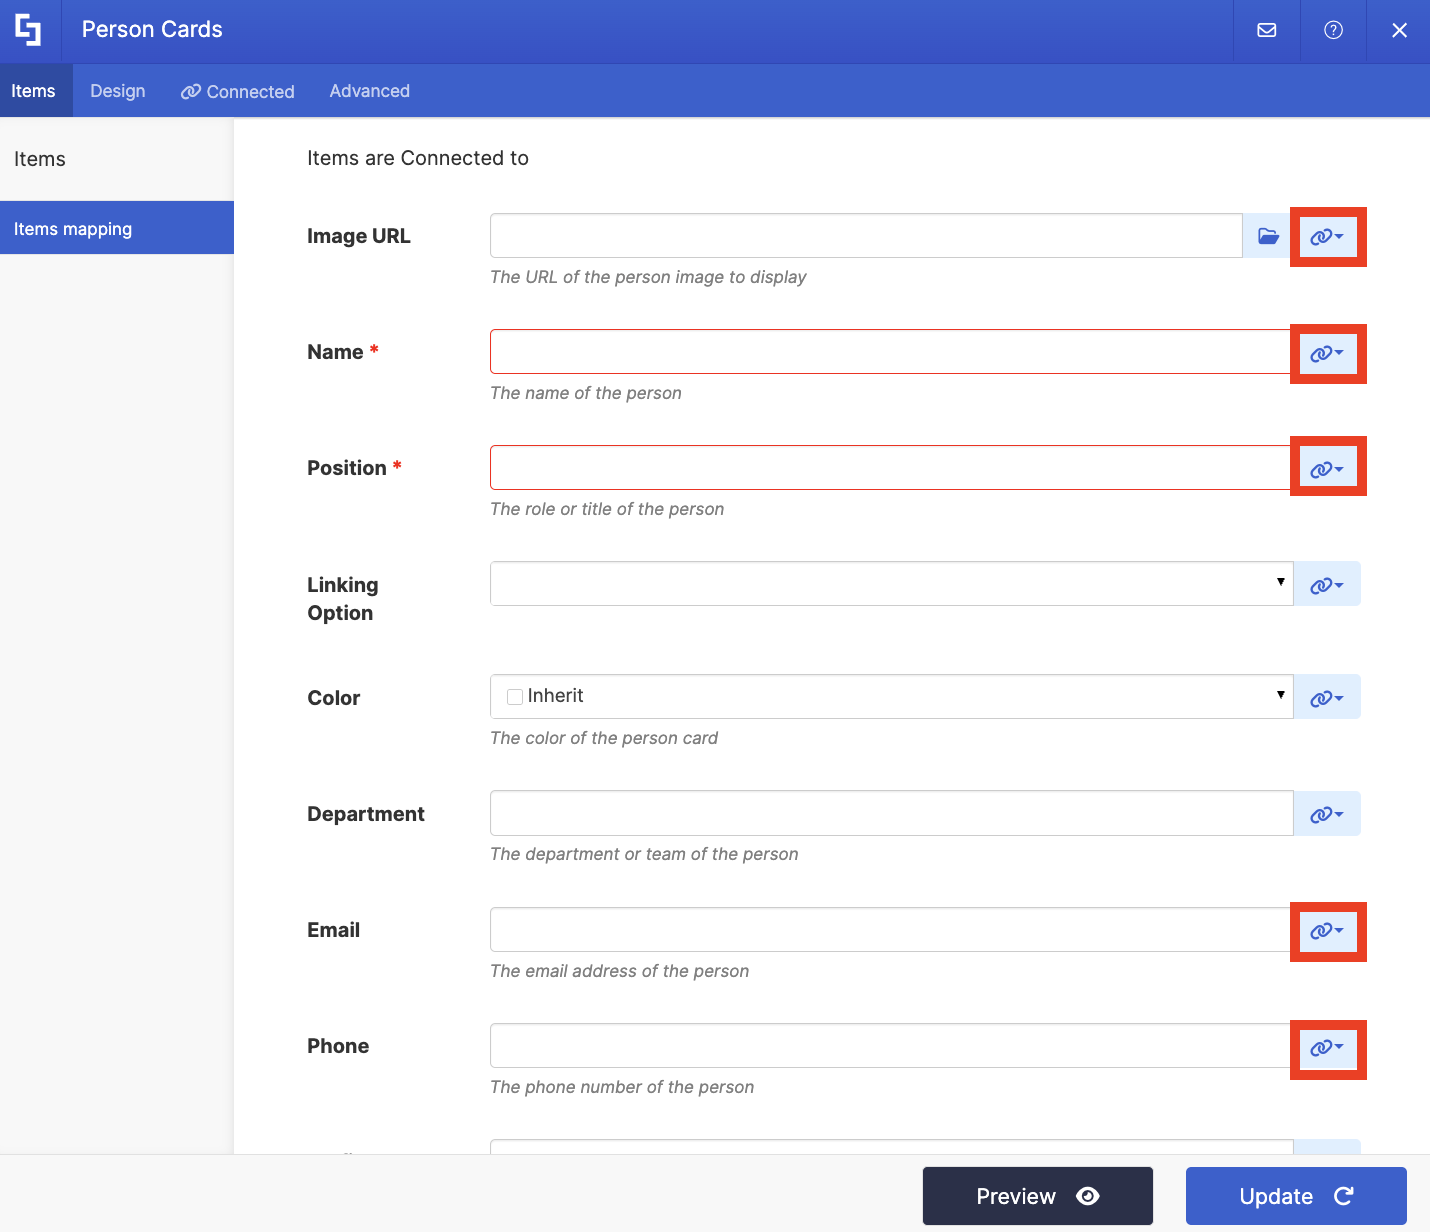The height and width of the screenshot is (1232, 1430).
Task: Focus the Phone input field
Action: point(891,1045)
